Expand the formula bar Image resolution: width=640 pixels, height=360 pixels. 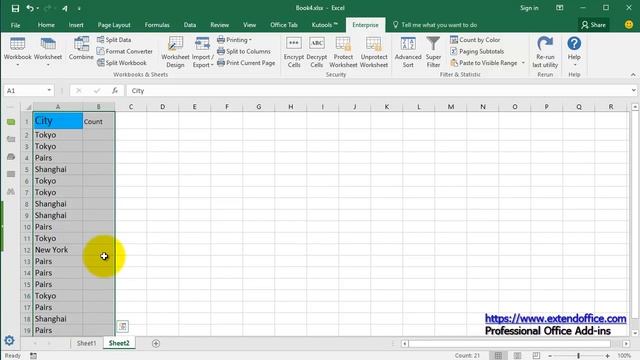pos(633,91)
